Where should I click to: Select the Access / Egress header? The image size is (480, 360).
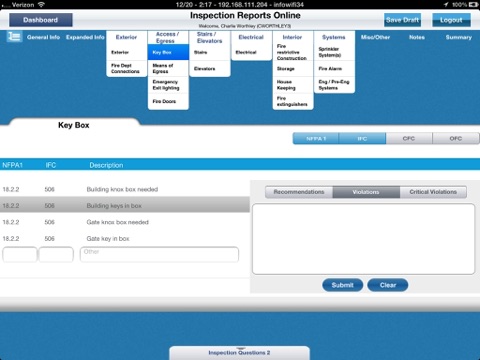168,37
